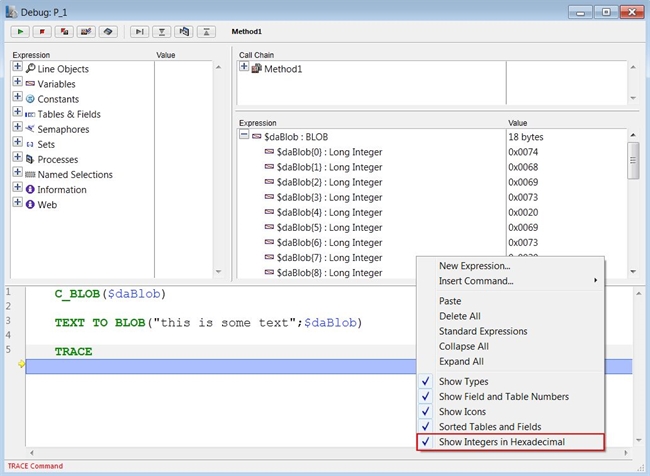
Task: Uncheck Show Types in context menu
Action: (463, 381)
